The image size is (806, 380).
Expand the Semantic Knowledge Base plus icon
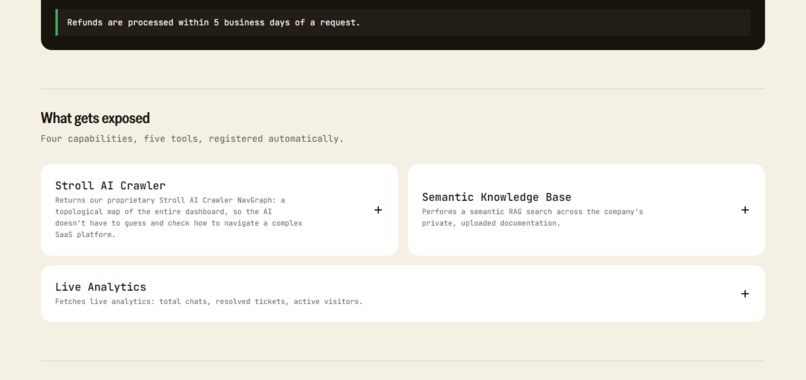click(745, 210)
